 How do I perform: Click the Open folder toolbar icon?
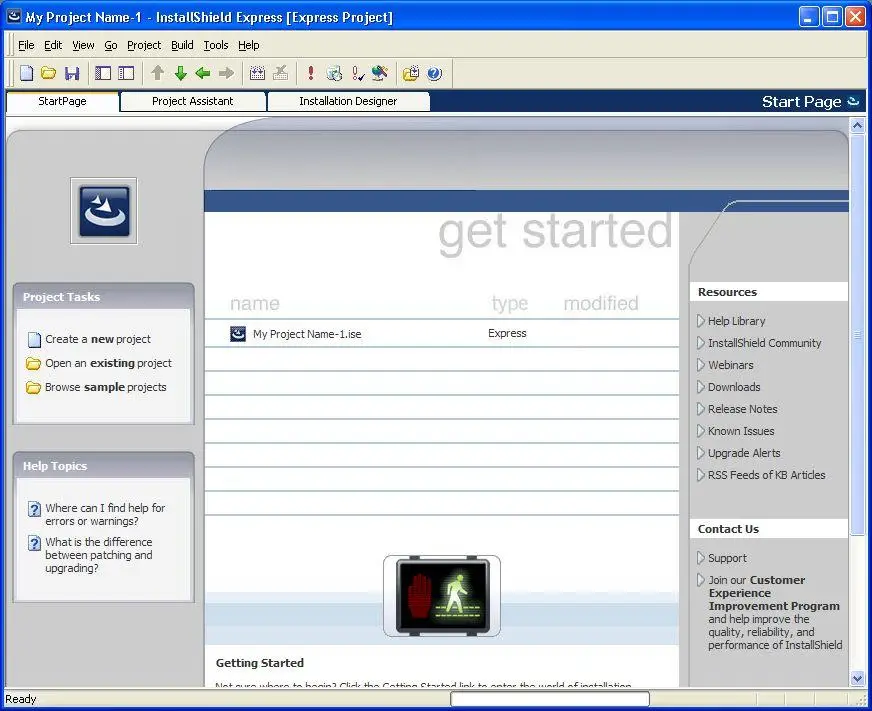(x=49, y=73)
